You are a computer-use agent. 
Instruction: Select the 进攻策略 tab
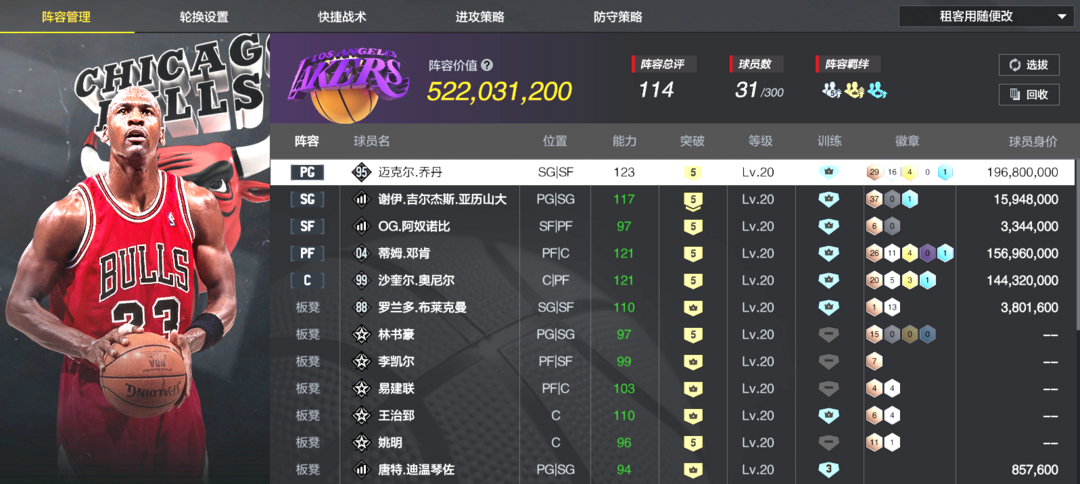[x=479, y=17]
